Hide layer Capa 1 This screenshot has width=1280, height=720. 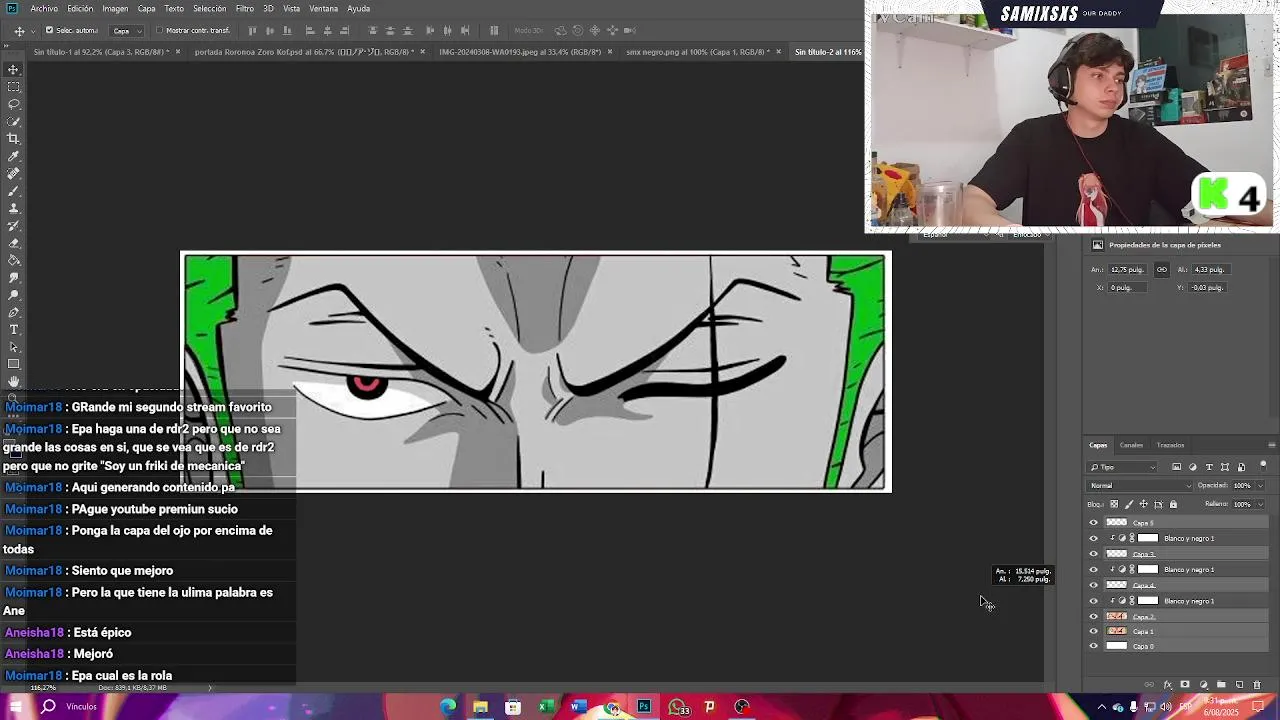point(1093,631)
